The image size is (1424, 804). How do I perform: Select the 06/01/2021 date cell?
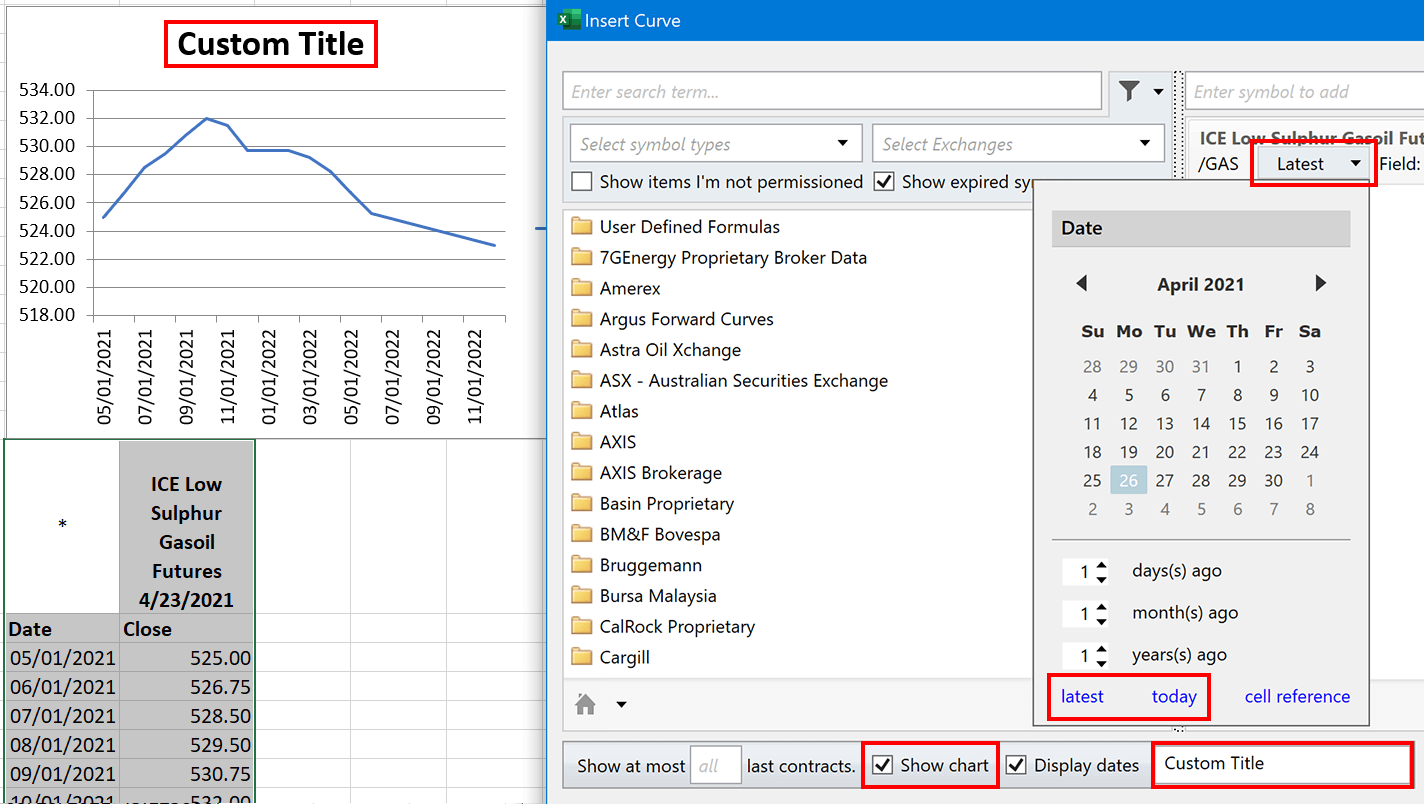[x=62, y=687]
